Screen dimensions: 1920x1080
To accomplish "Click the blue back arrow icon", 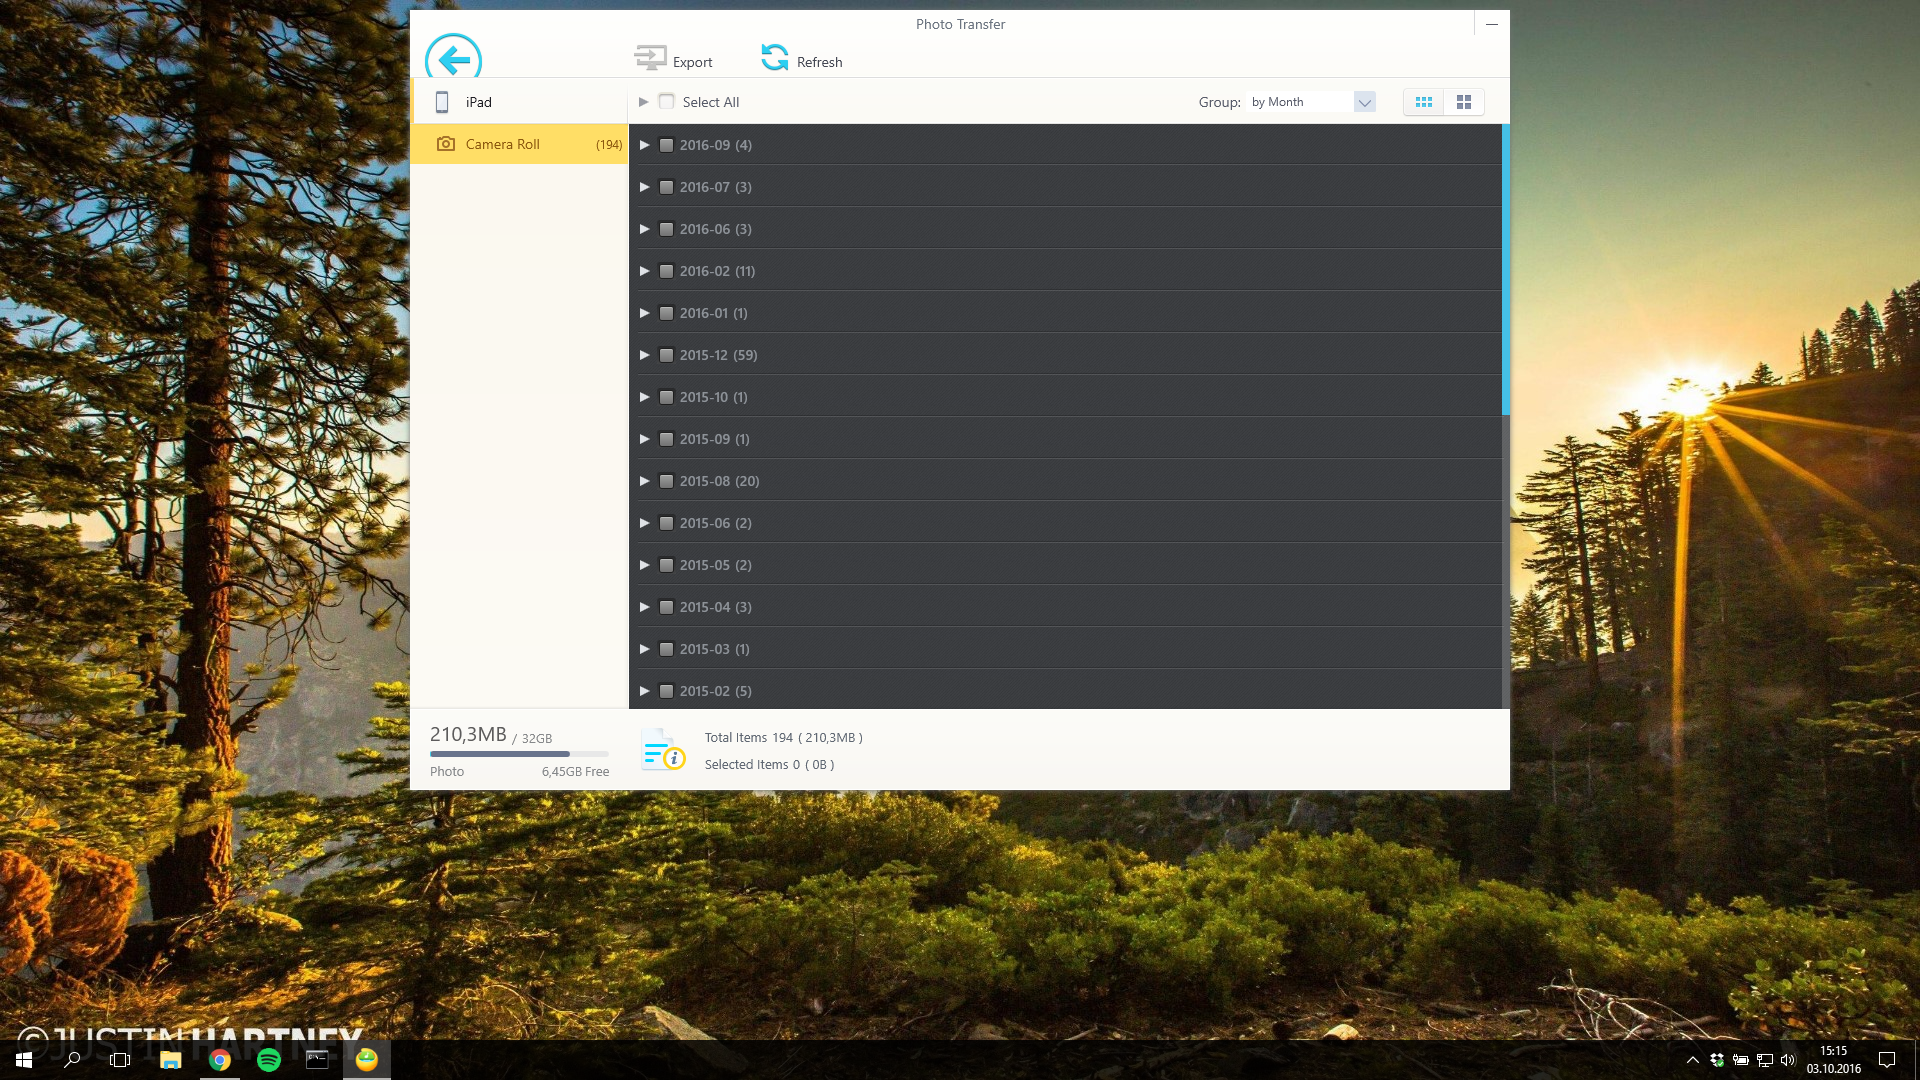I will pos(453,60).
